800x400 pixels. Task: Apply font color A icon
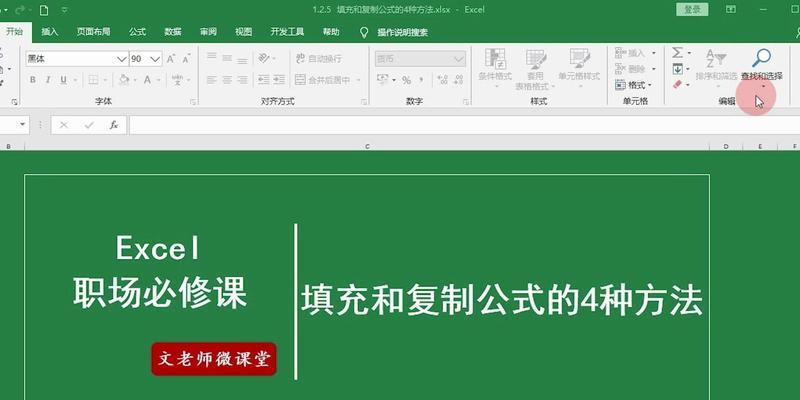pos(147,80)
